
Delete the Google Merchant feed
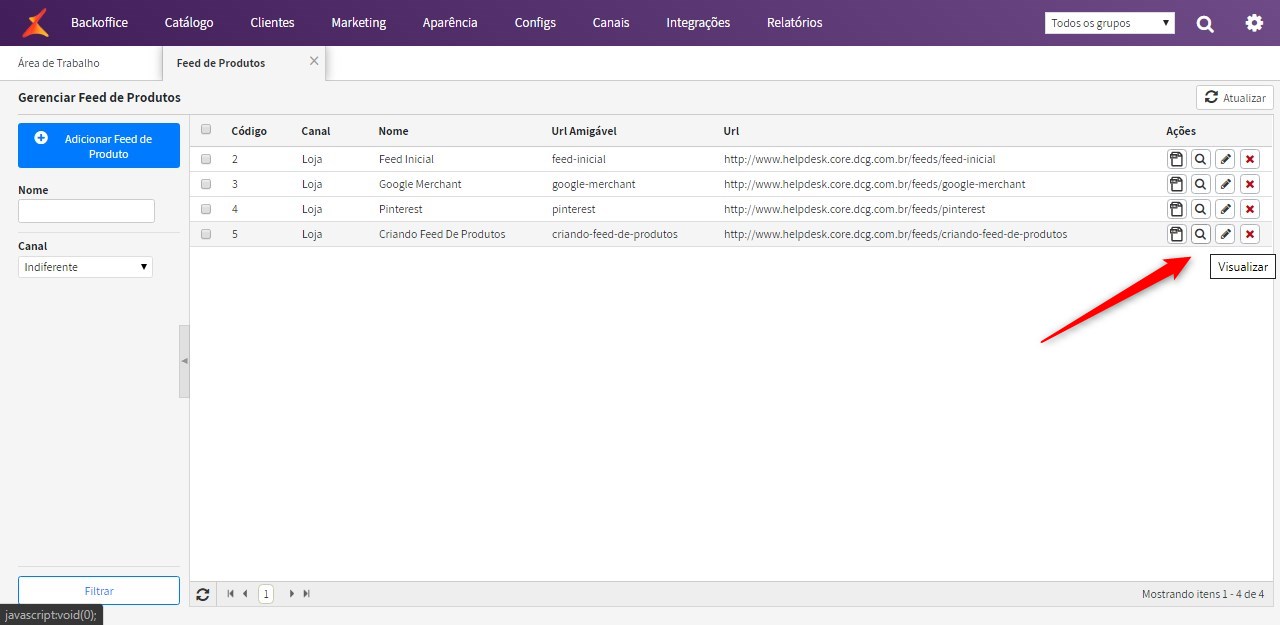(1250, 184)
